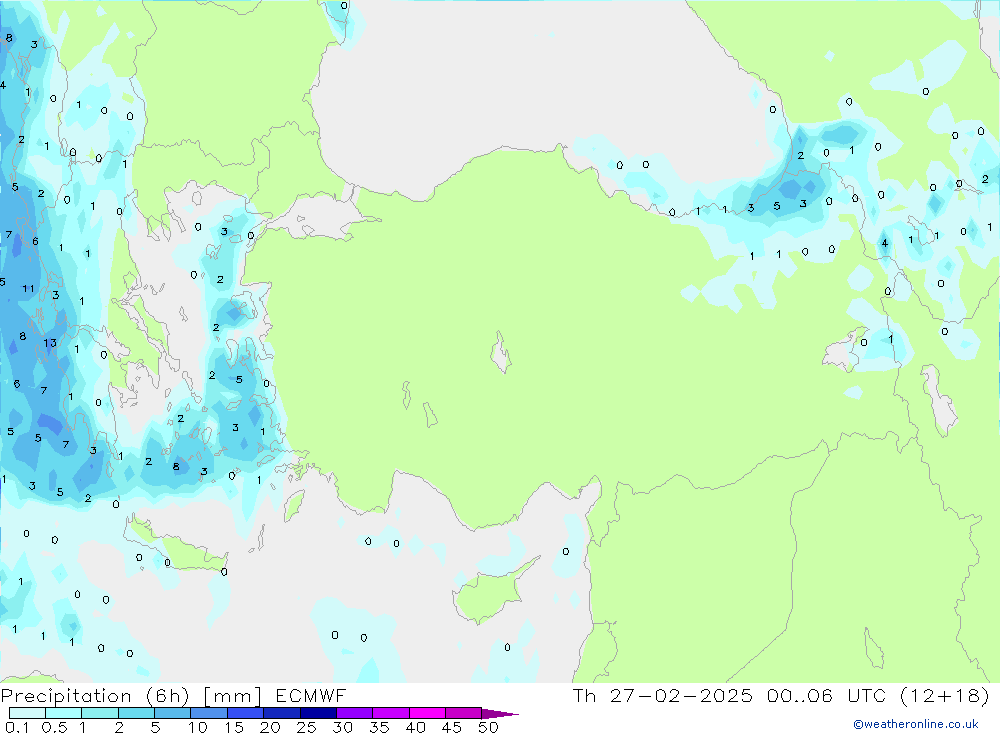Click the '0.5' legend scale label

pos(55,727)
